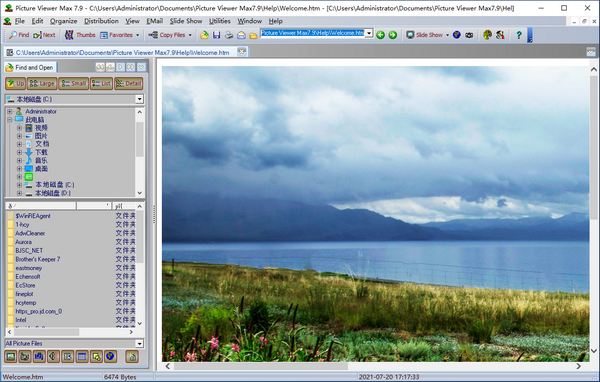
Task: Click the green back arrow button
Action: click(x=380, y=35)
